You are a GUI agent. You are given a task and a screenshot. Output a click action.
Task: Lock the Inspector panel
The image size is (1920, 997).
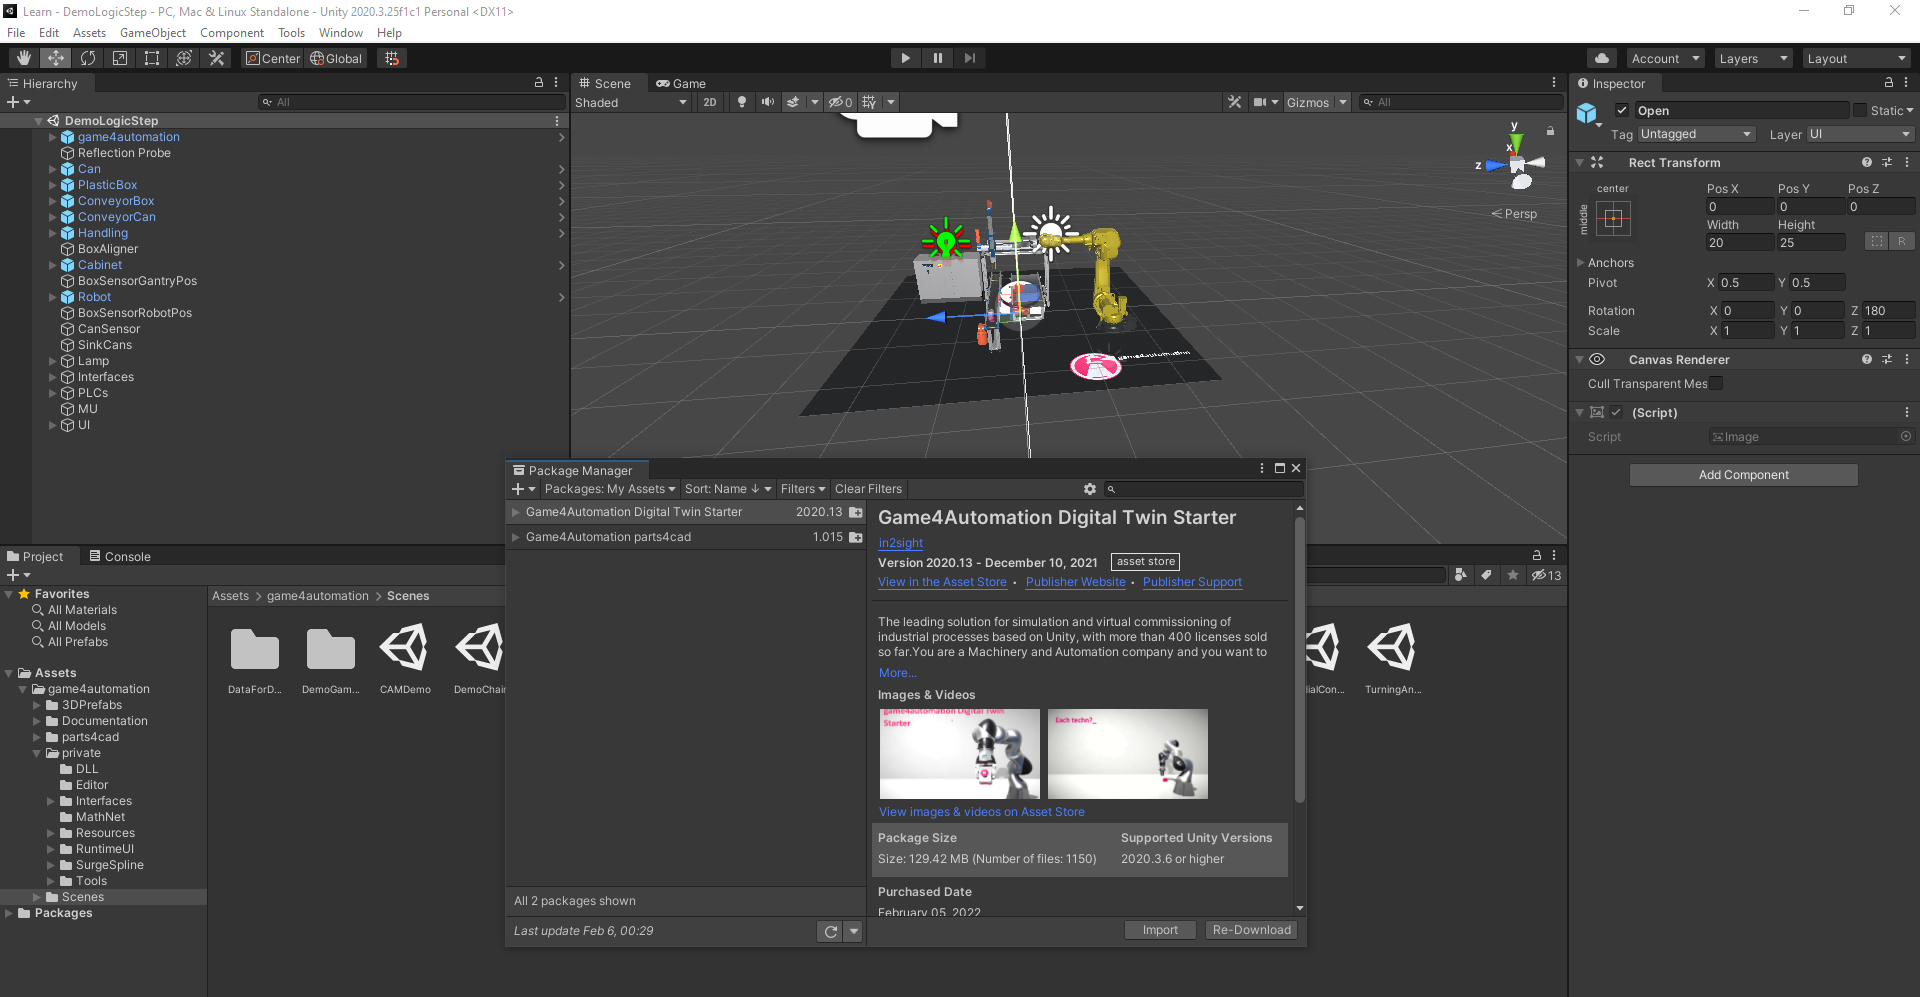coord(1889,83)
